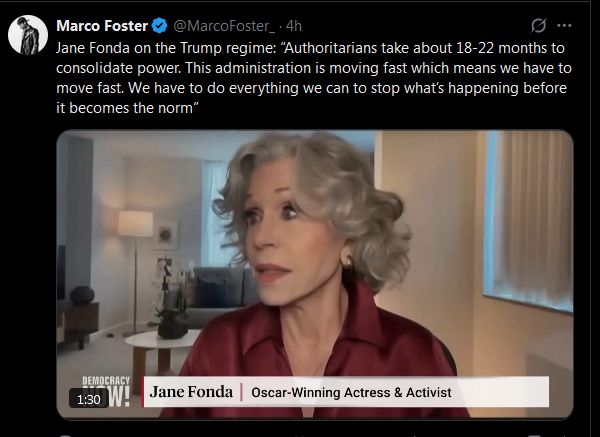Viewport: 600px width, 437px height.
Task: Click the red divider bar in the name banner
Action: point(241,392)
